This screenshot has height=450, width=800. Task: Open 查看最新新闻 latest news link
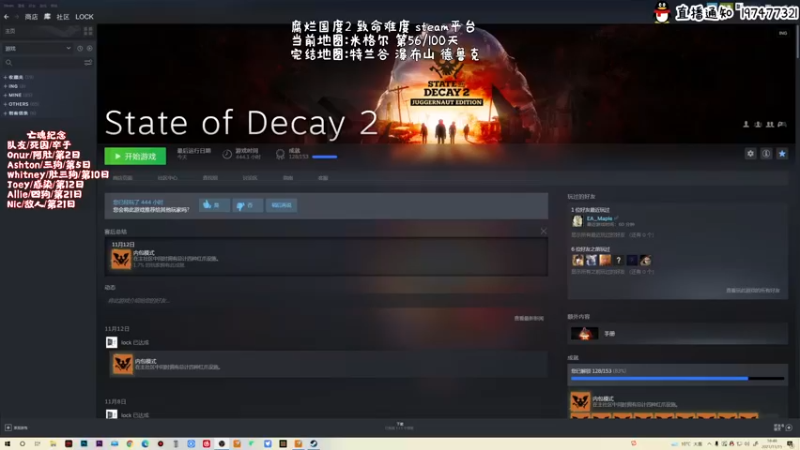pos(529,318)
